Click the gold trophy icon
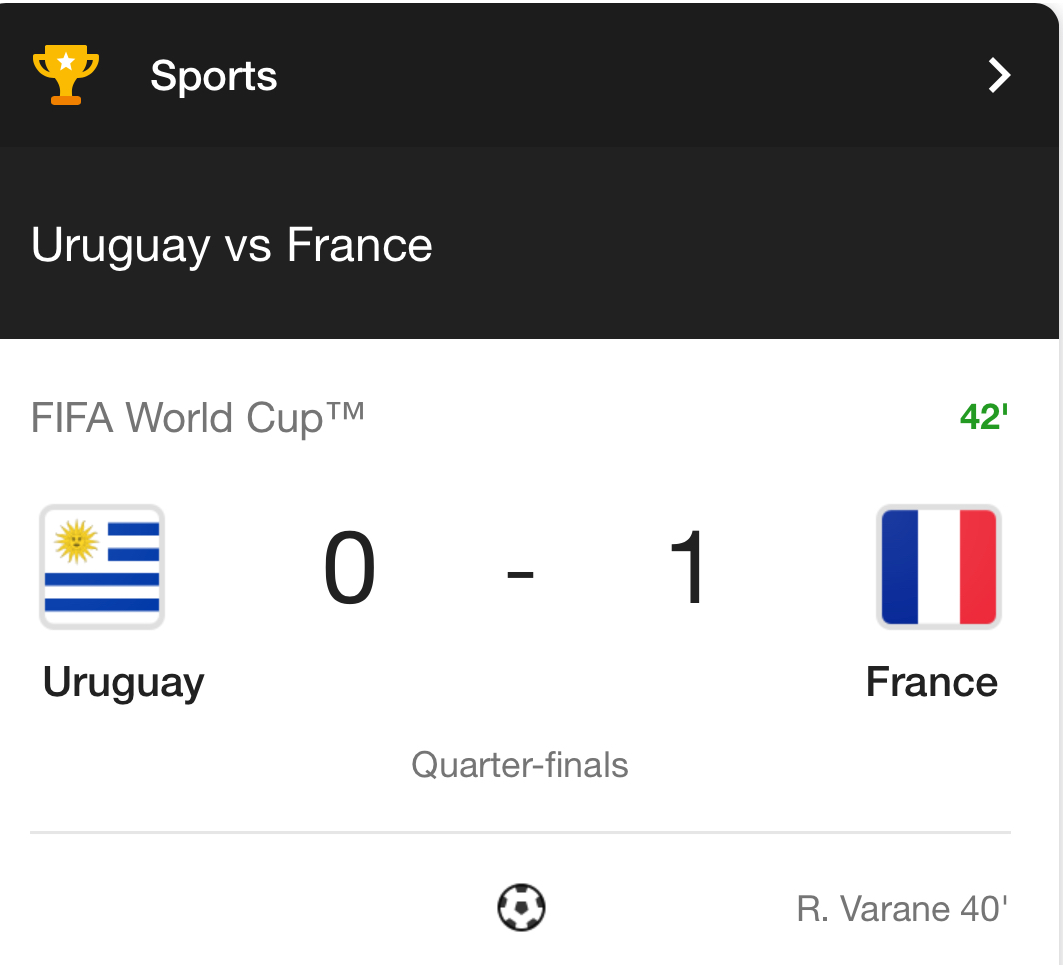This screenshot has height=965, width=1063. (66, 76)
